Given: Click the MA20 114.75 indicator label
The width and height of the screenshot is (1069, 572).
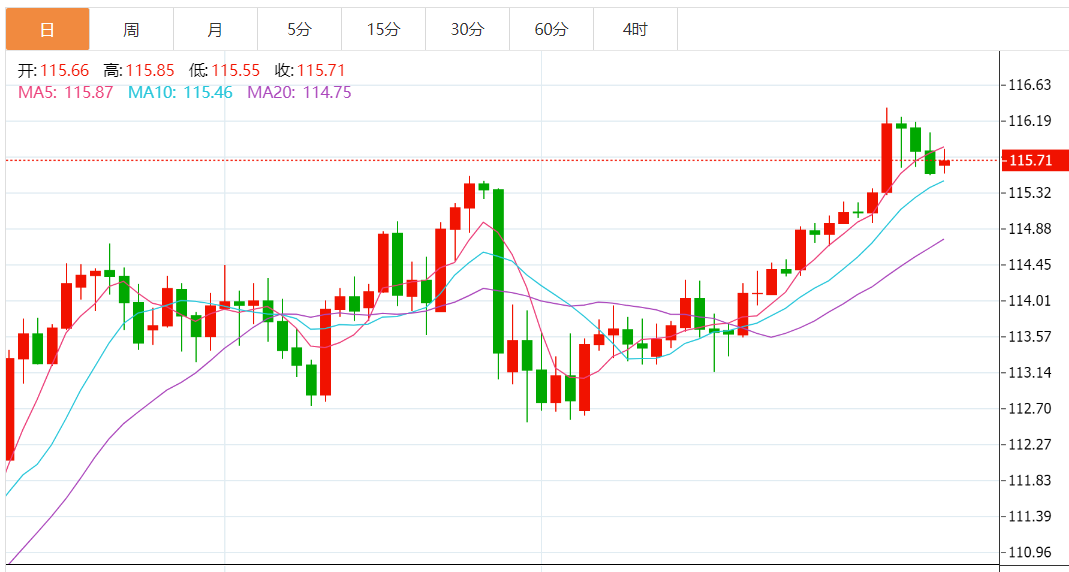Looking at the screenshot, I should click(x=299, y=92).
